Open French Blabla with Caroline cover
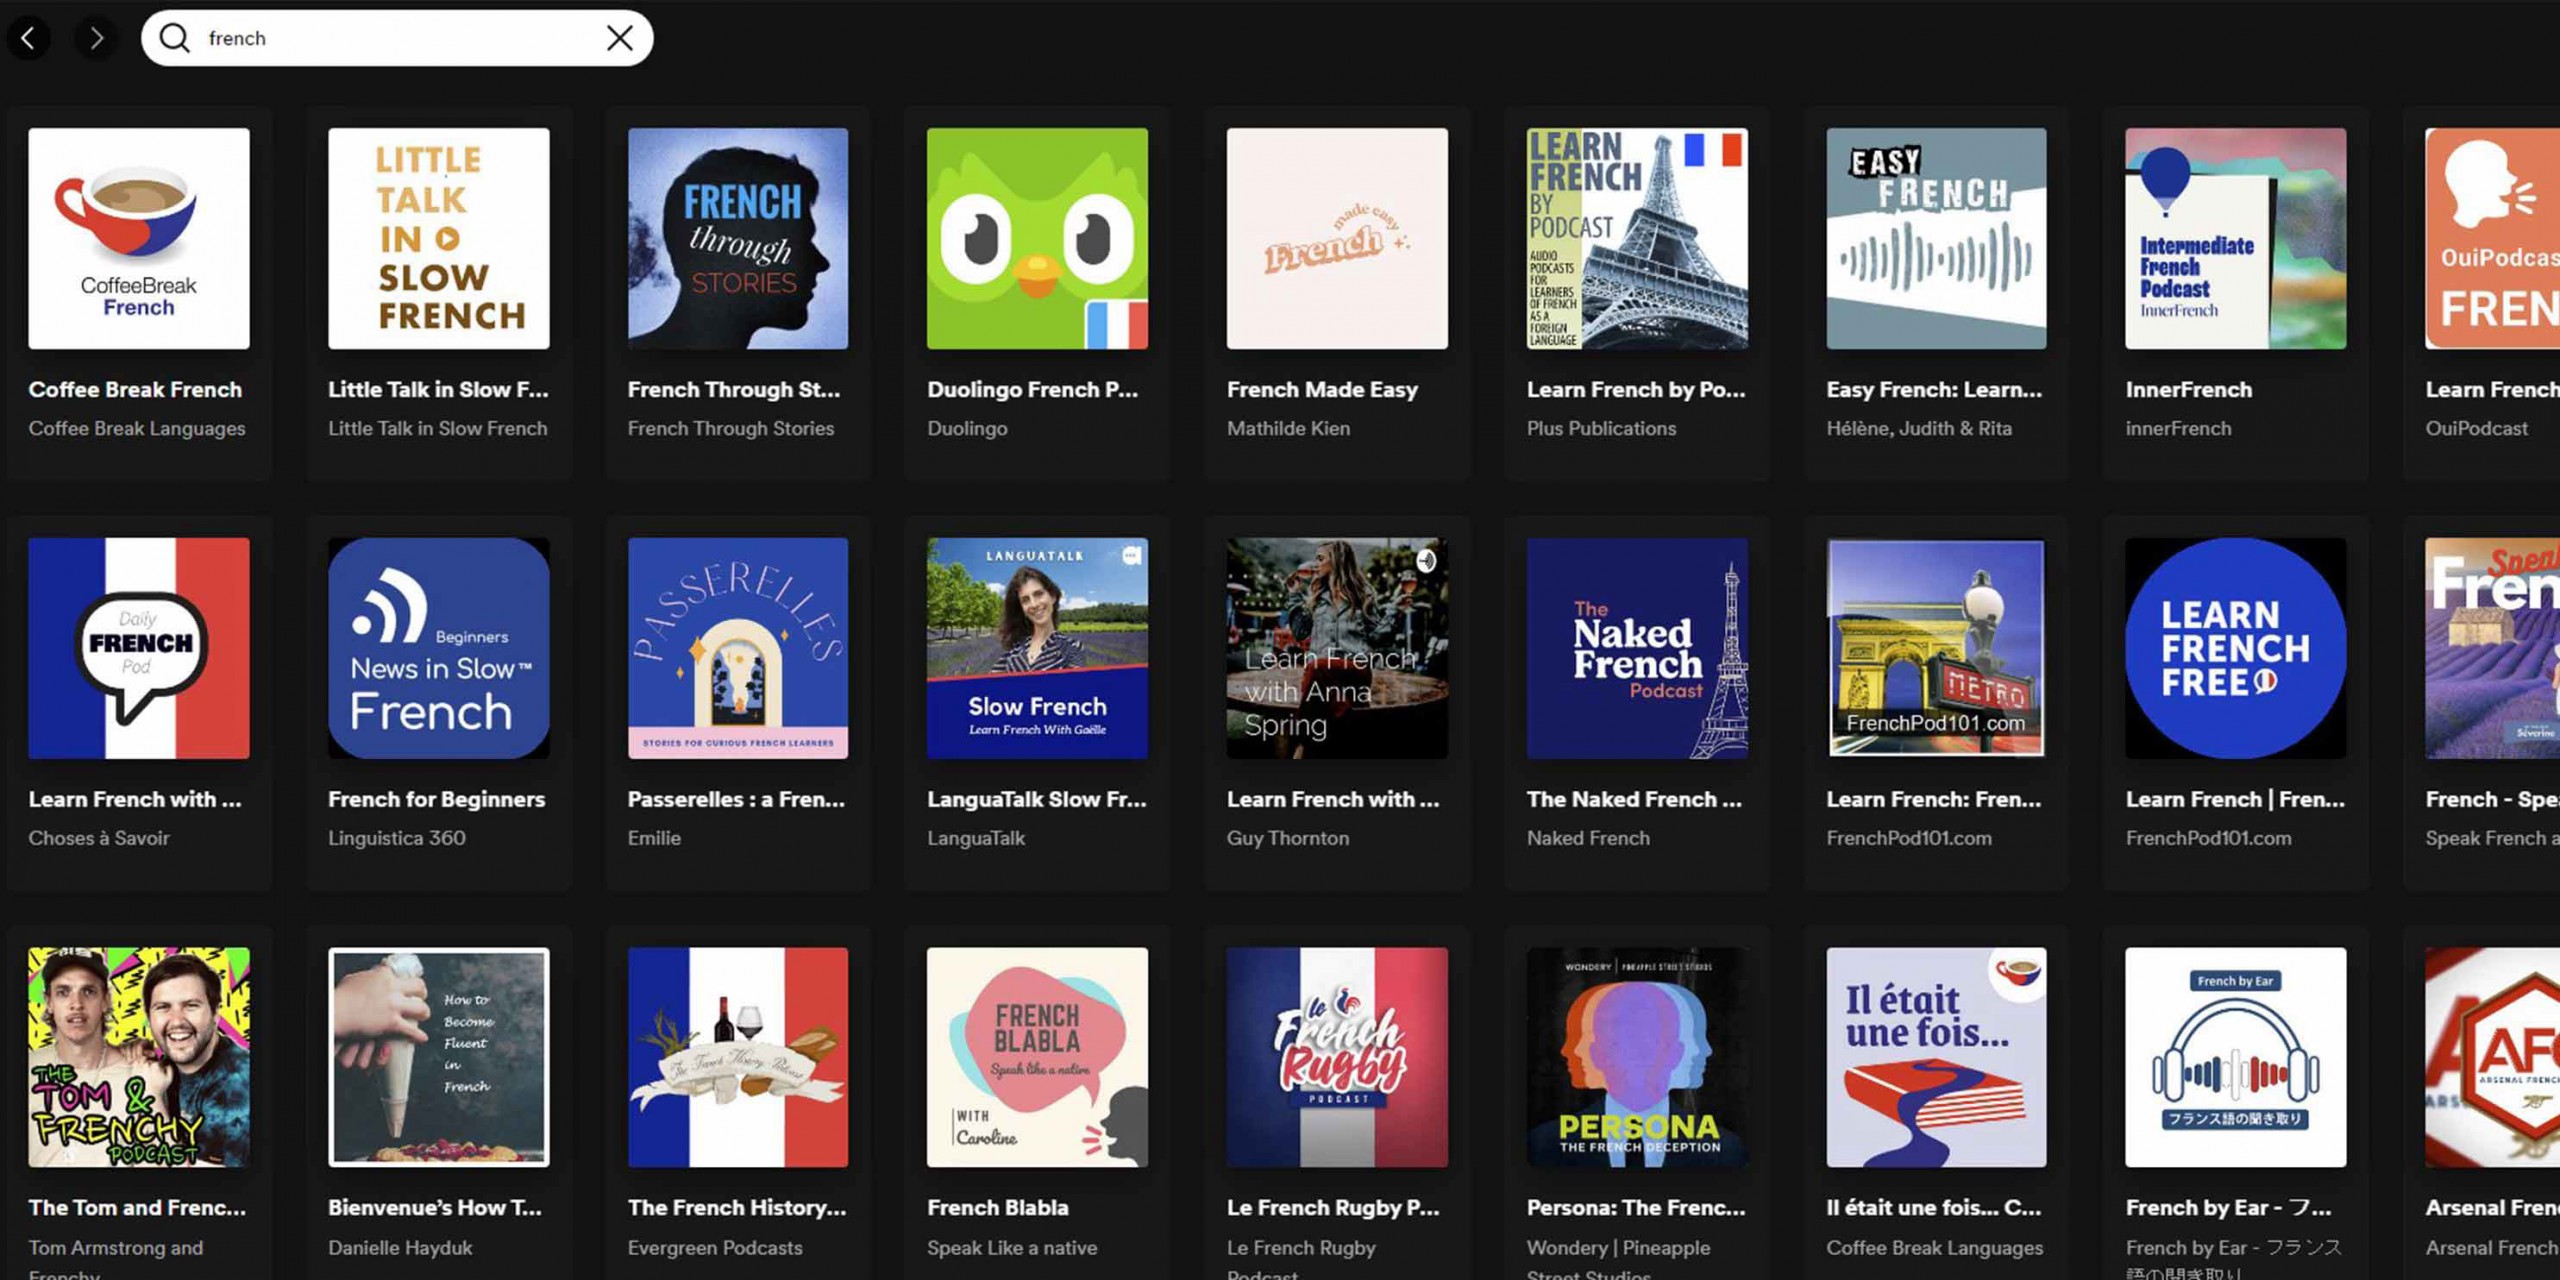The height and width of the screenshot is (1280, 2560). click(x=1037, y=1057)
